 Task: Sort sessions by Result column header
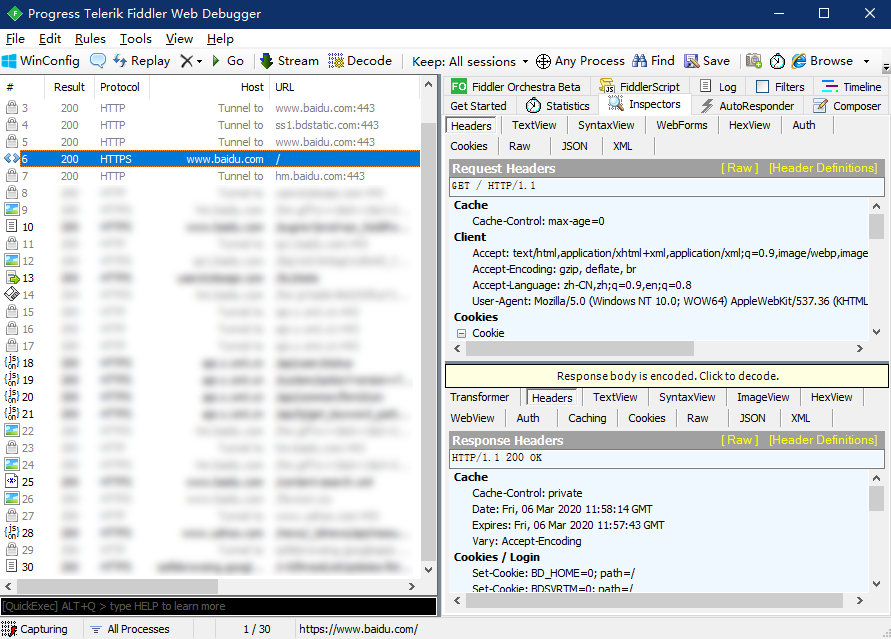tap(69, 87)
